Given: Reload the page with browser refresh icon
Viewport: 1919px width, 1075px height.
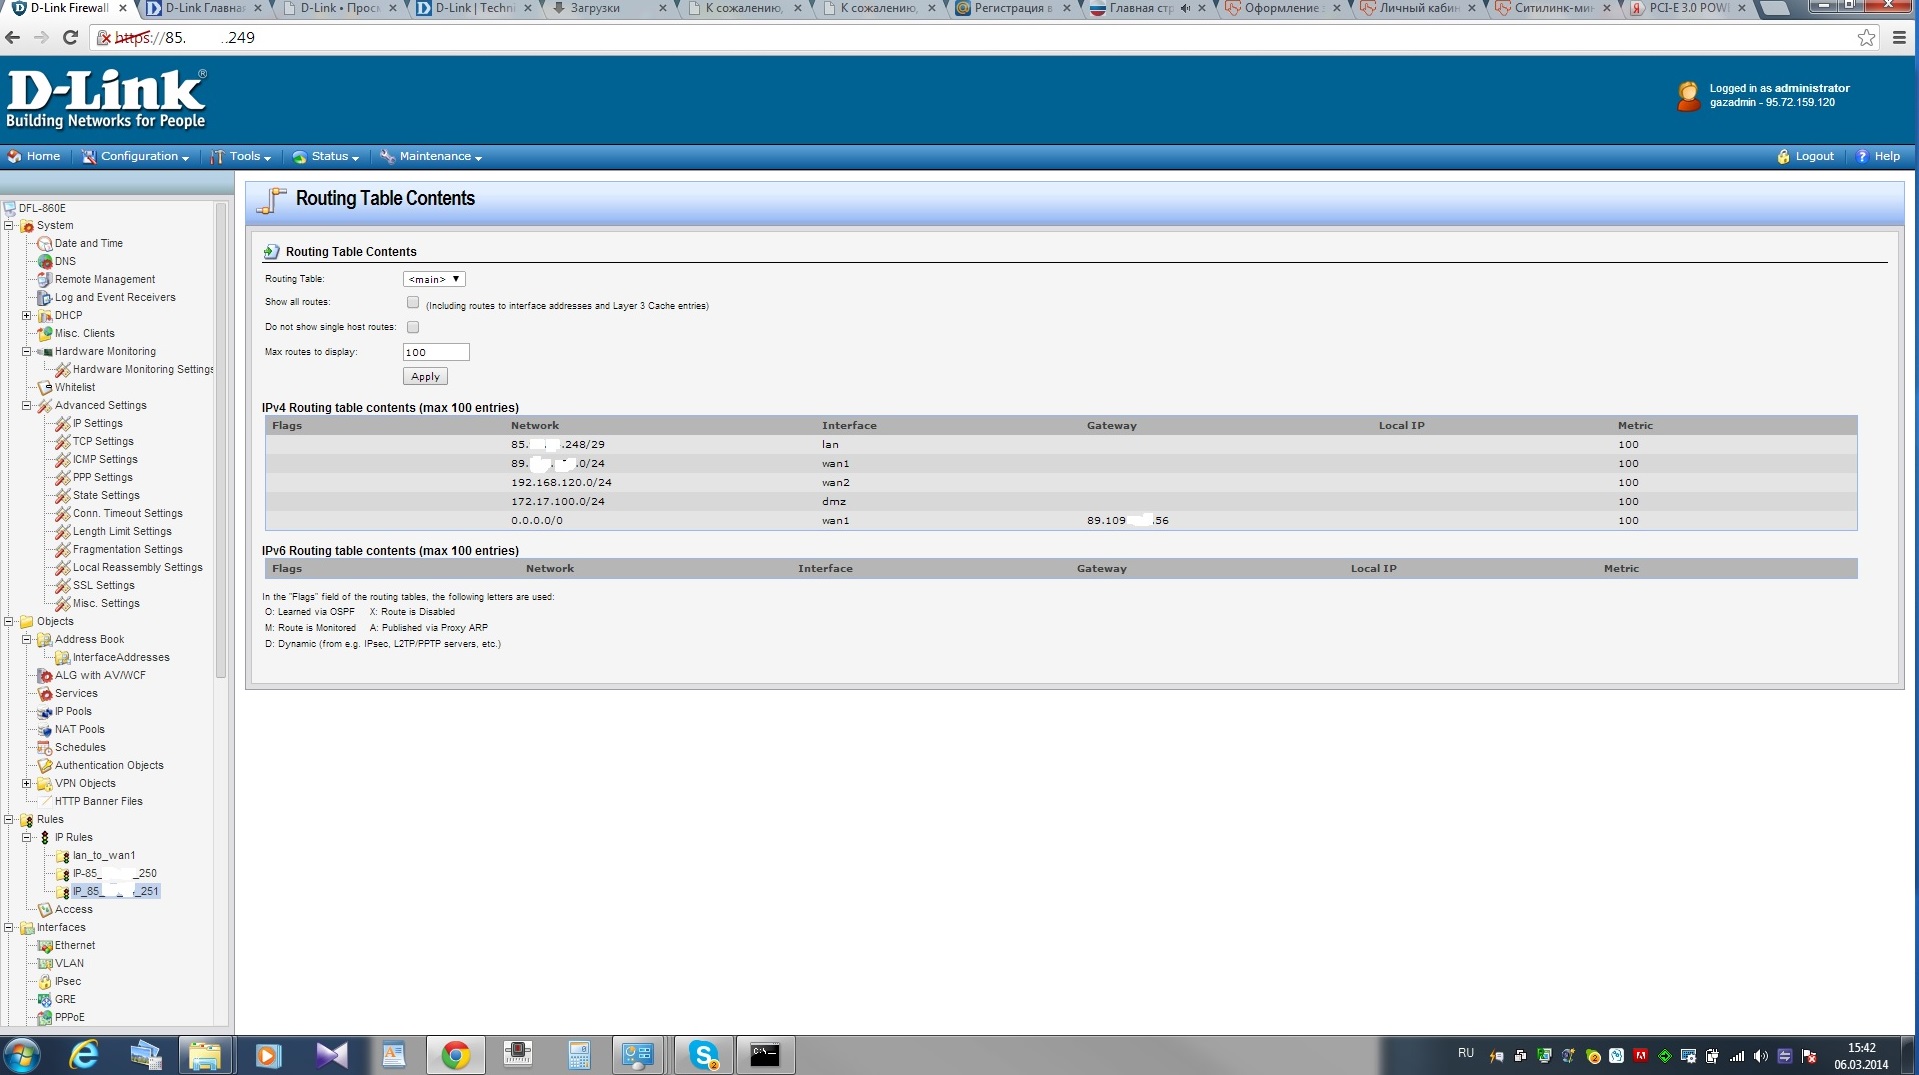Looking at the screenshot, I should pos(70,37).
